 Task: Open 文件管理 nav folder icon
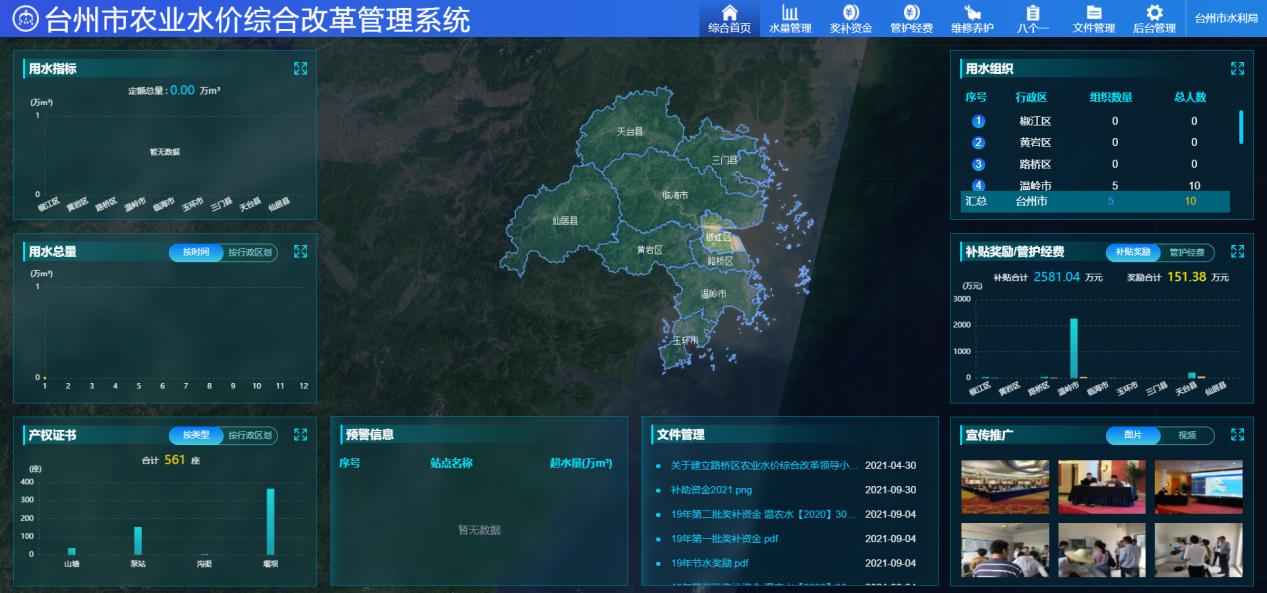(1094, 12)
